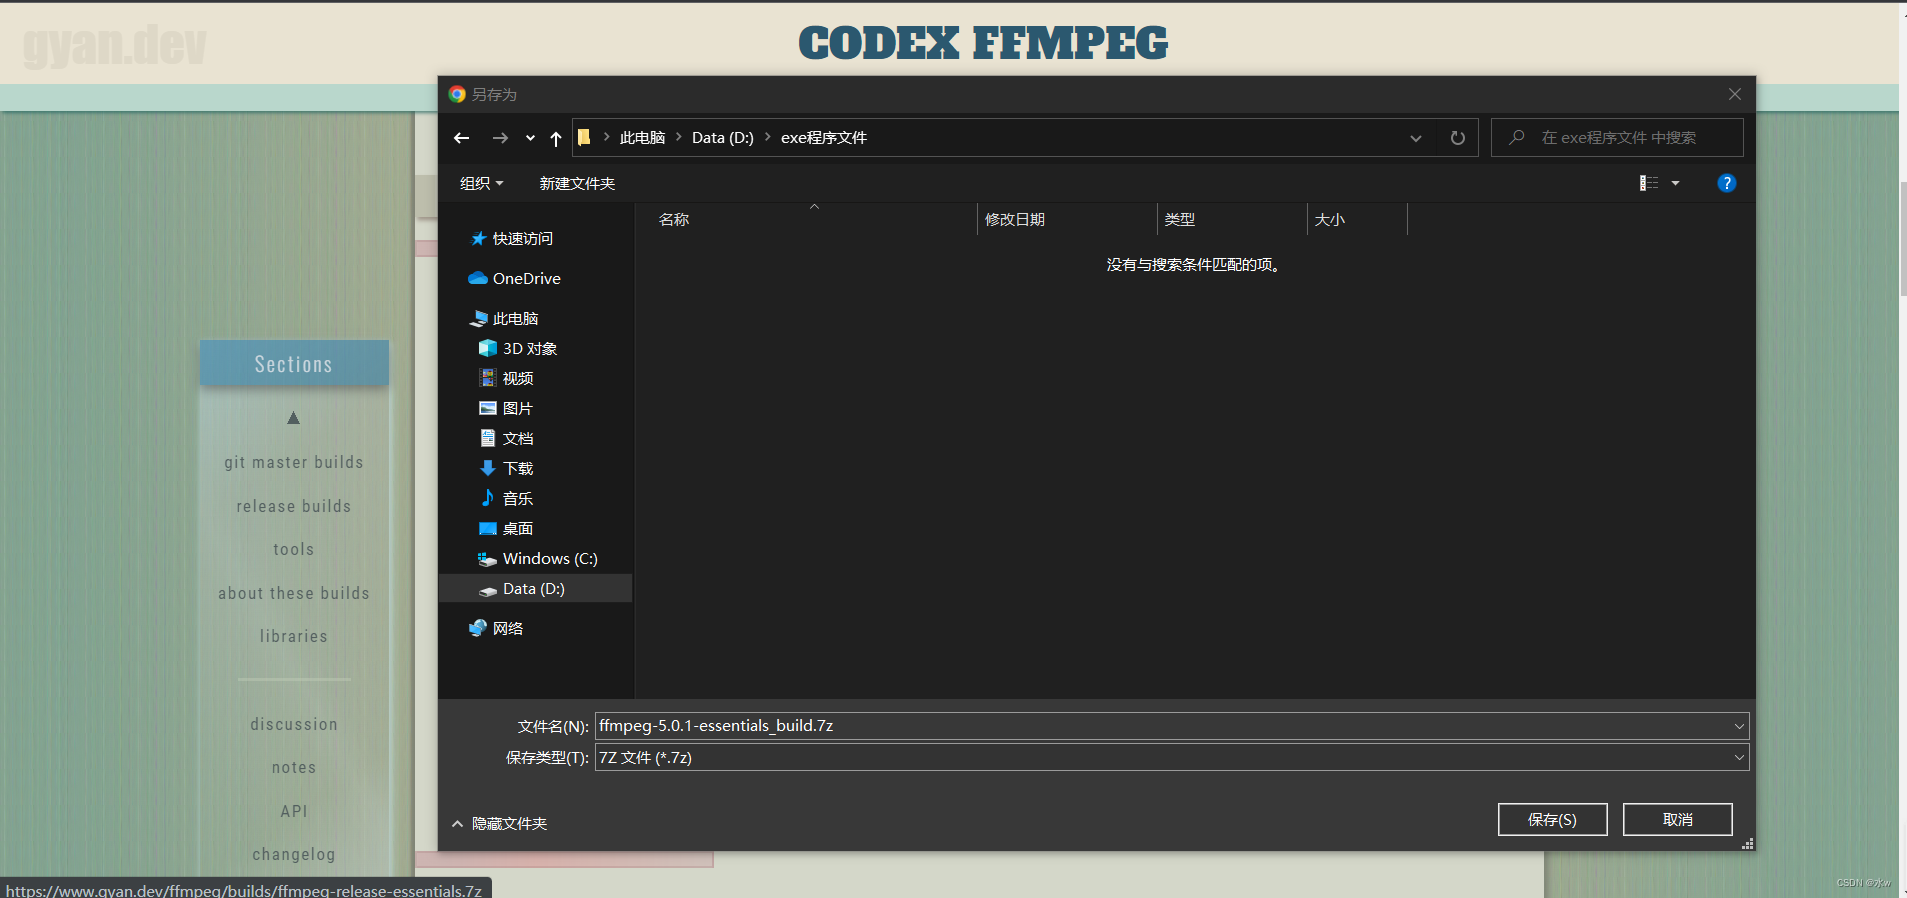Create a folder with 新建文件夹
This screenshot has width=1907, height=898.
coord(577,183)
